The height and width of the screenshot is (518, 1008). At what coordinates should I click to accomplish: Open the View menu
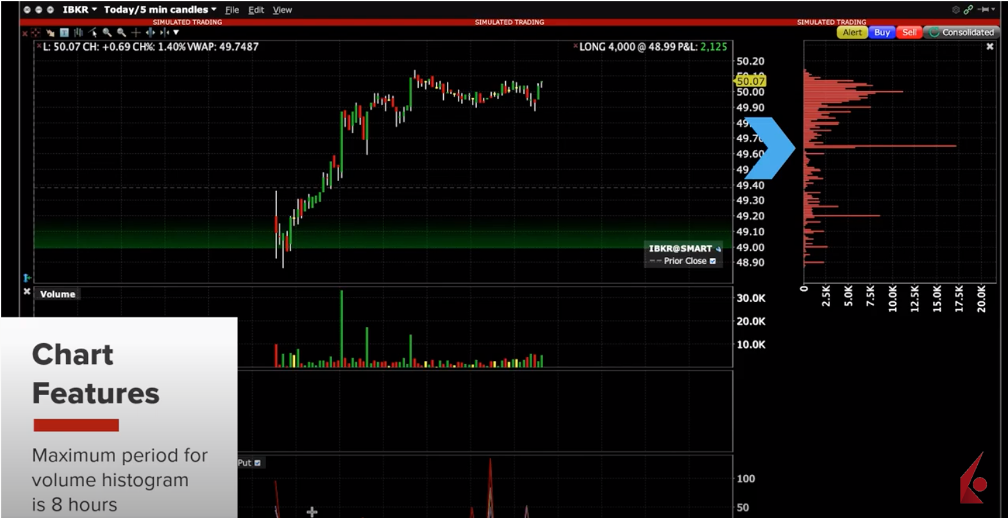282,9
